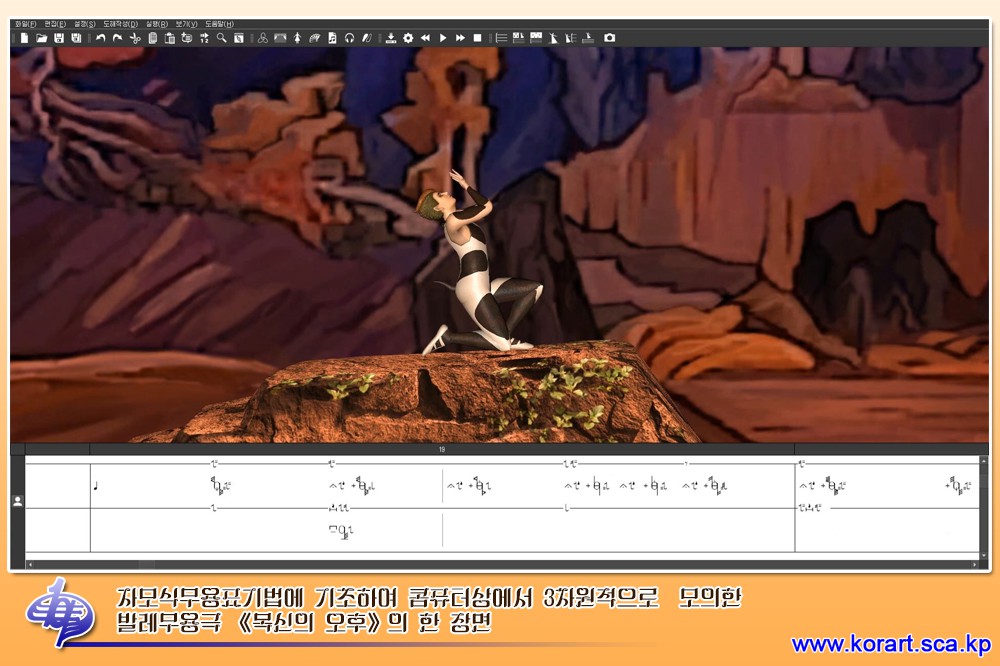This screenshot has width=1000, height=666.
Task: Open the 보기(V) menu
Action: coord(186,24)
